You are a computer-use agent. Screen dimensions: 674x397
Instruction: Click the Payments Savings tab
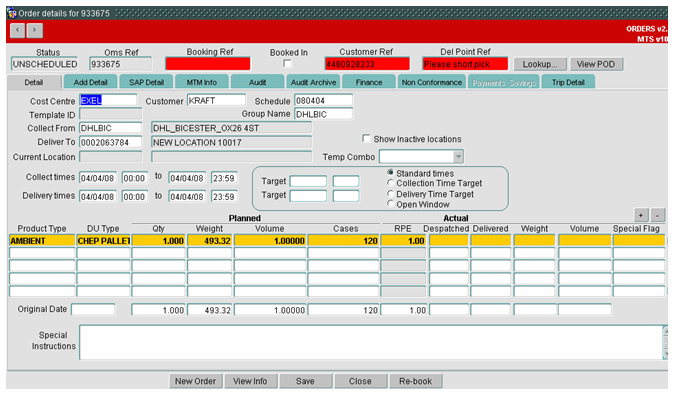click(504, 82)
